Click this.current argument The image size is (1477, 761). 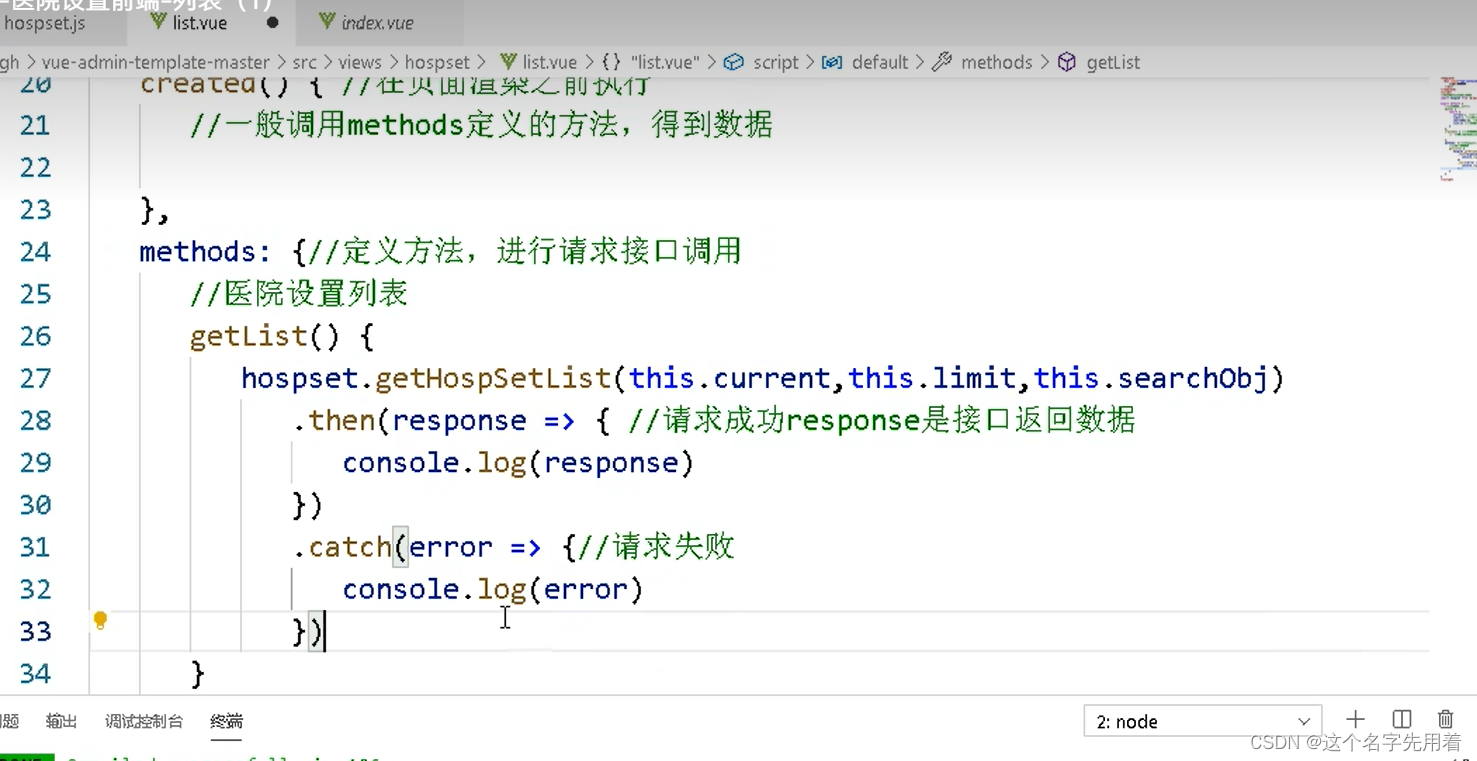tap(729, 378)
